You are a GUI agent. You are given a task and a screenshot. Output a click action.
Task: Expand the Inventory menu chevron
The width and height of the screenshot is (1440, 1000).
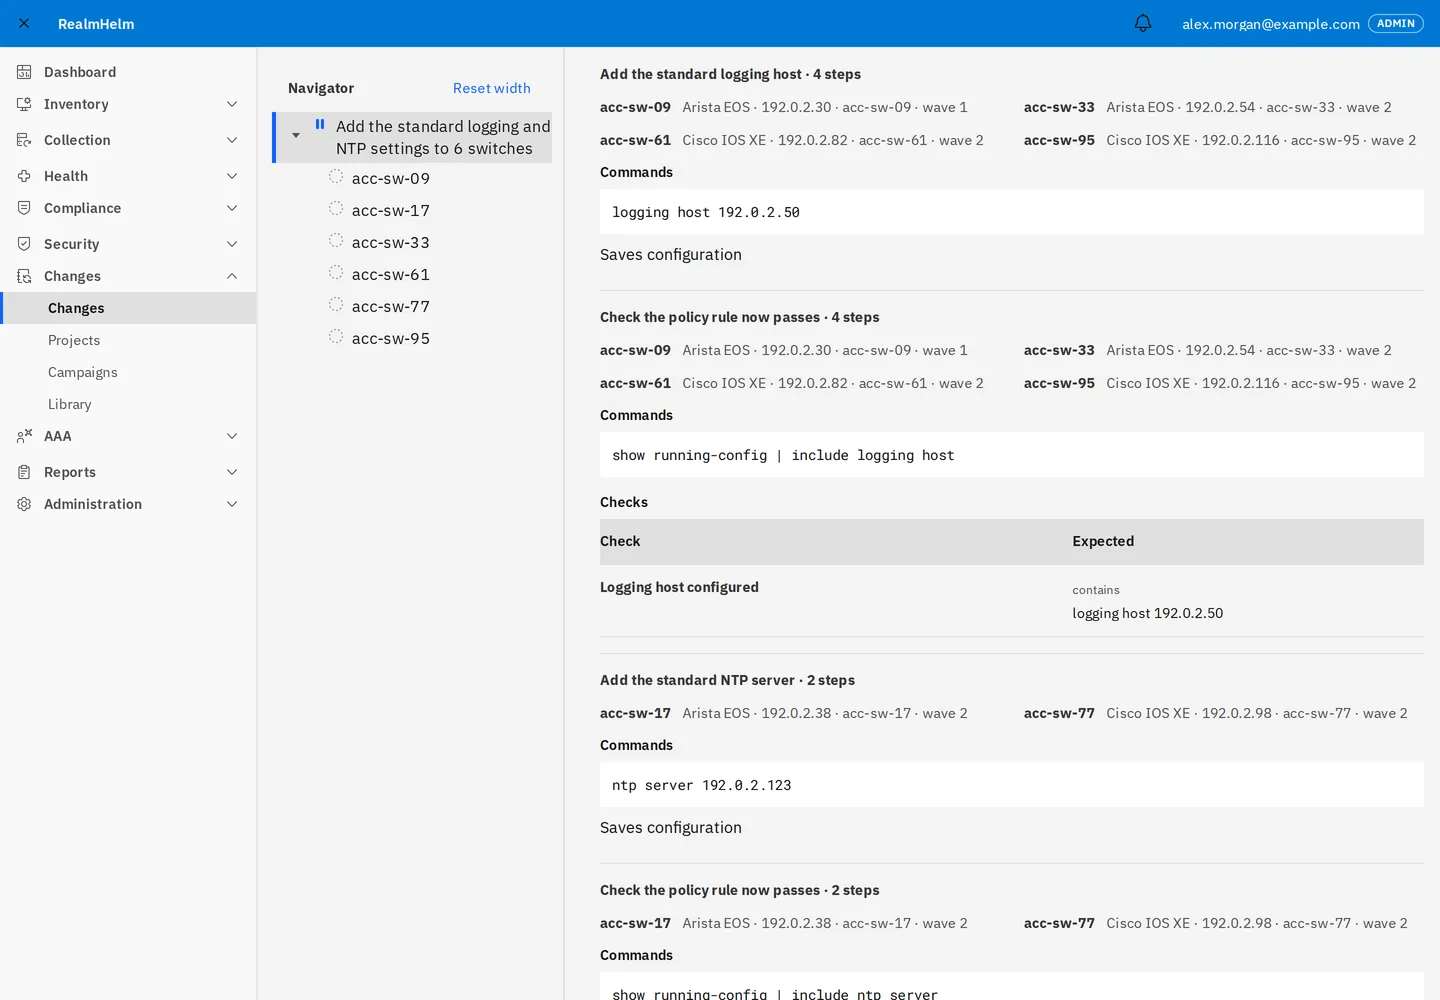(232, 104)
